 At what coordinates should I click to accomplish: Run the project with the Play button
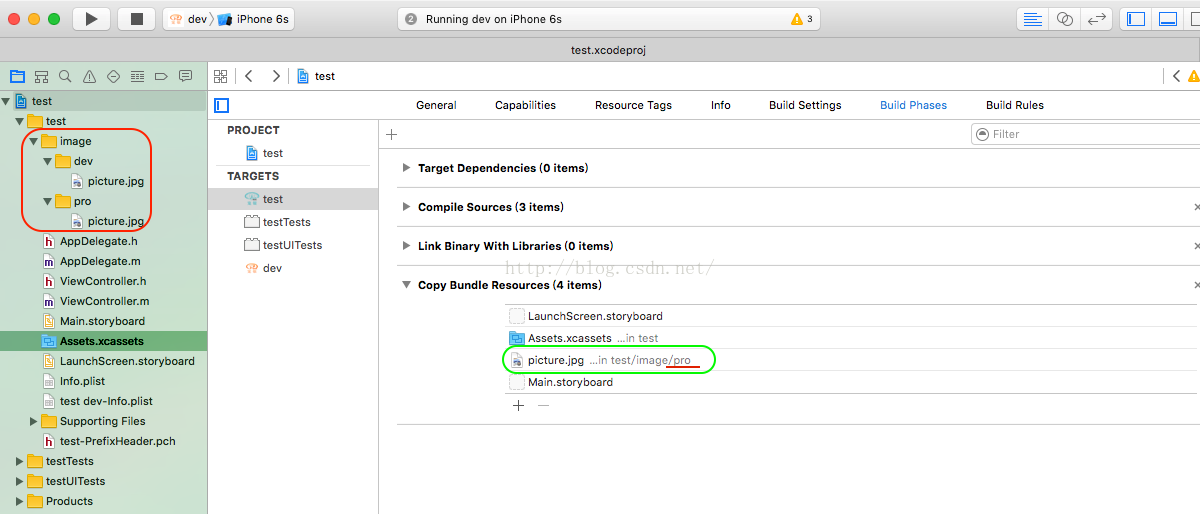point(92,18)
